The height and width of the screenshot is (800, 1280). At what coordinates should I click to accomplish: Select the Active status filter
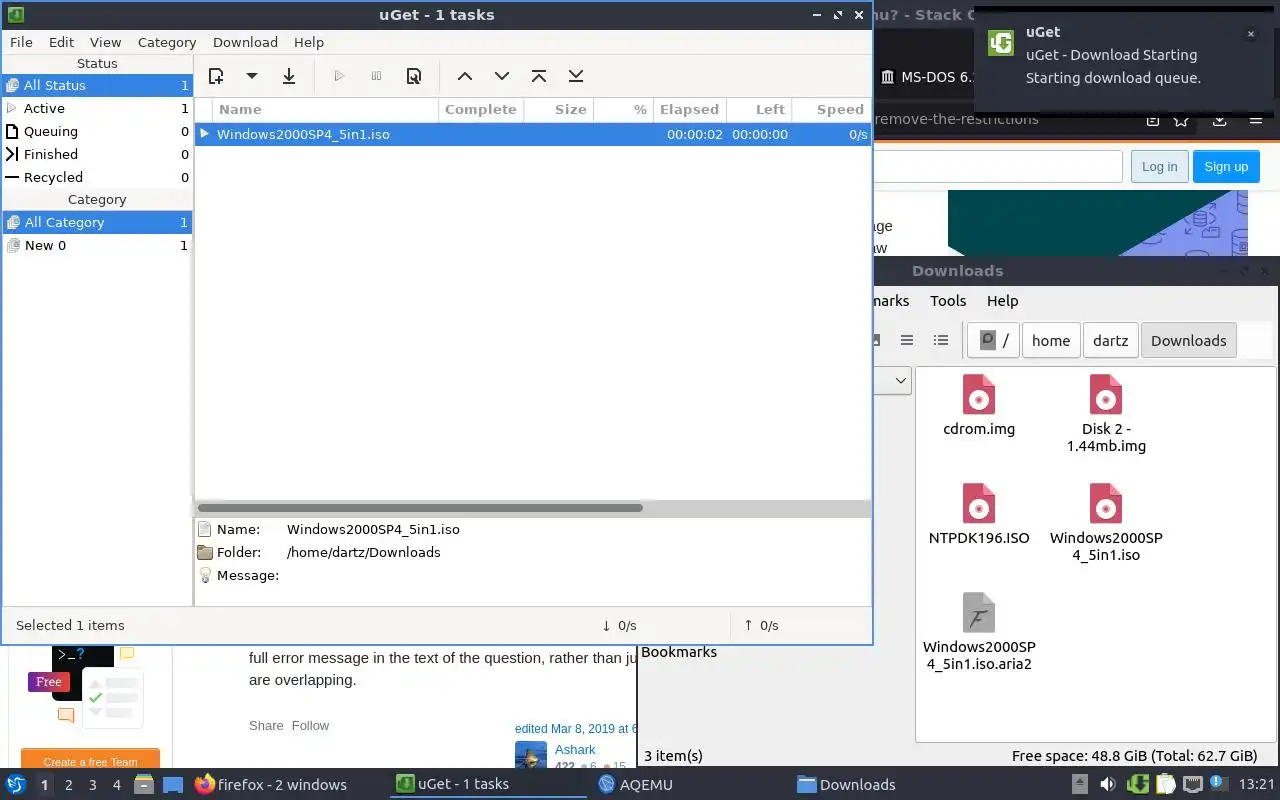click(x=97, y=108)
